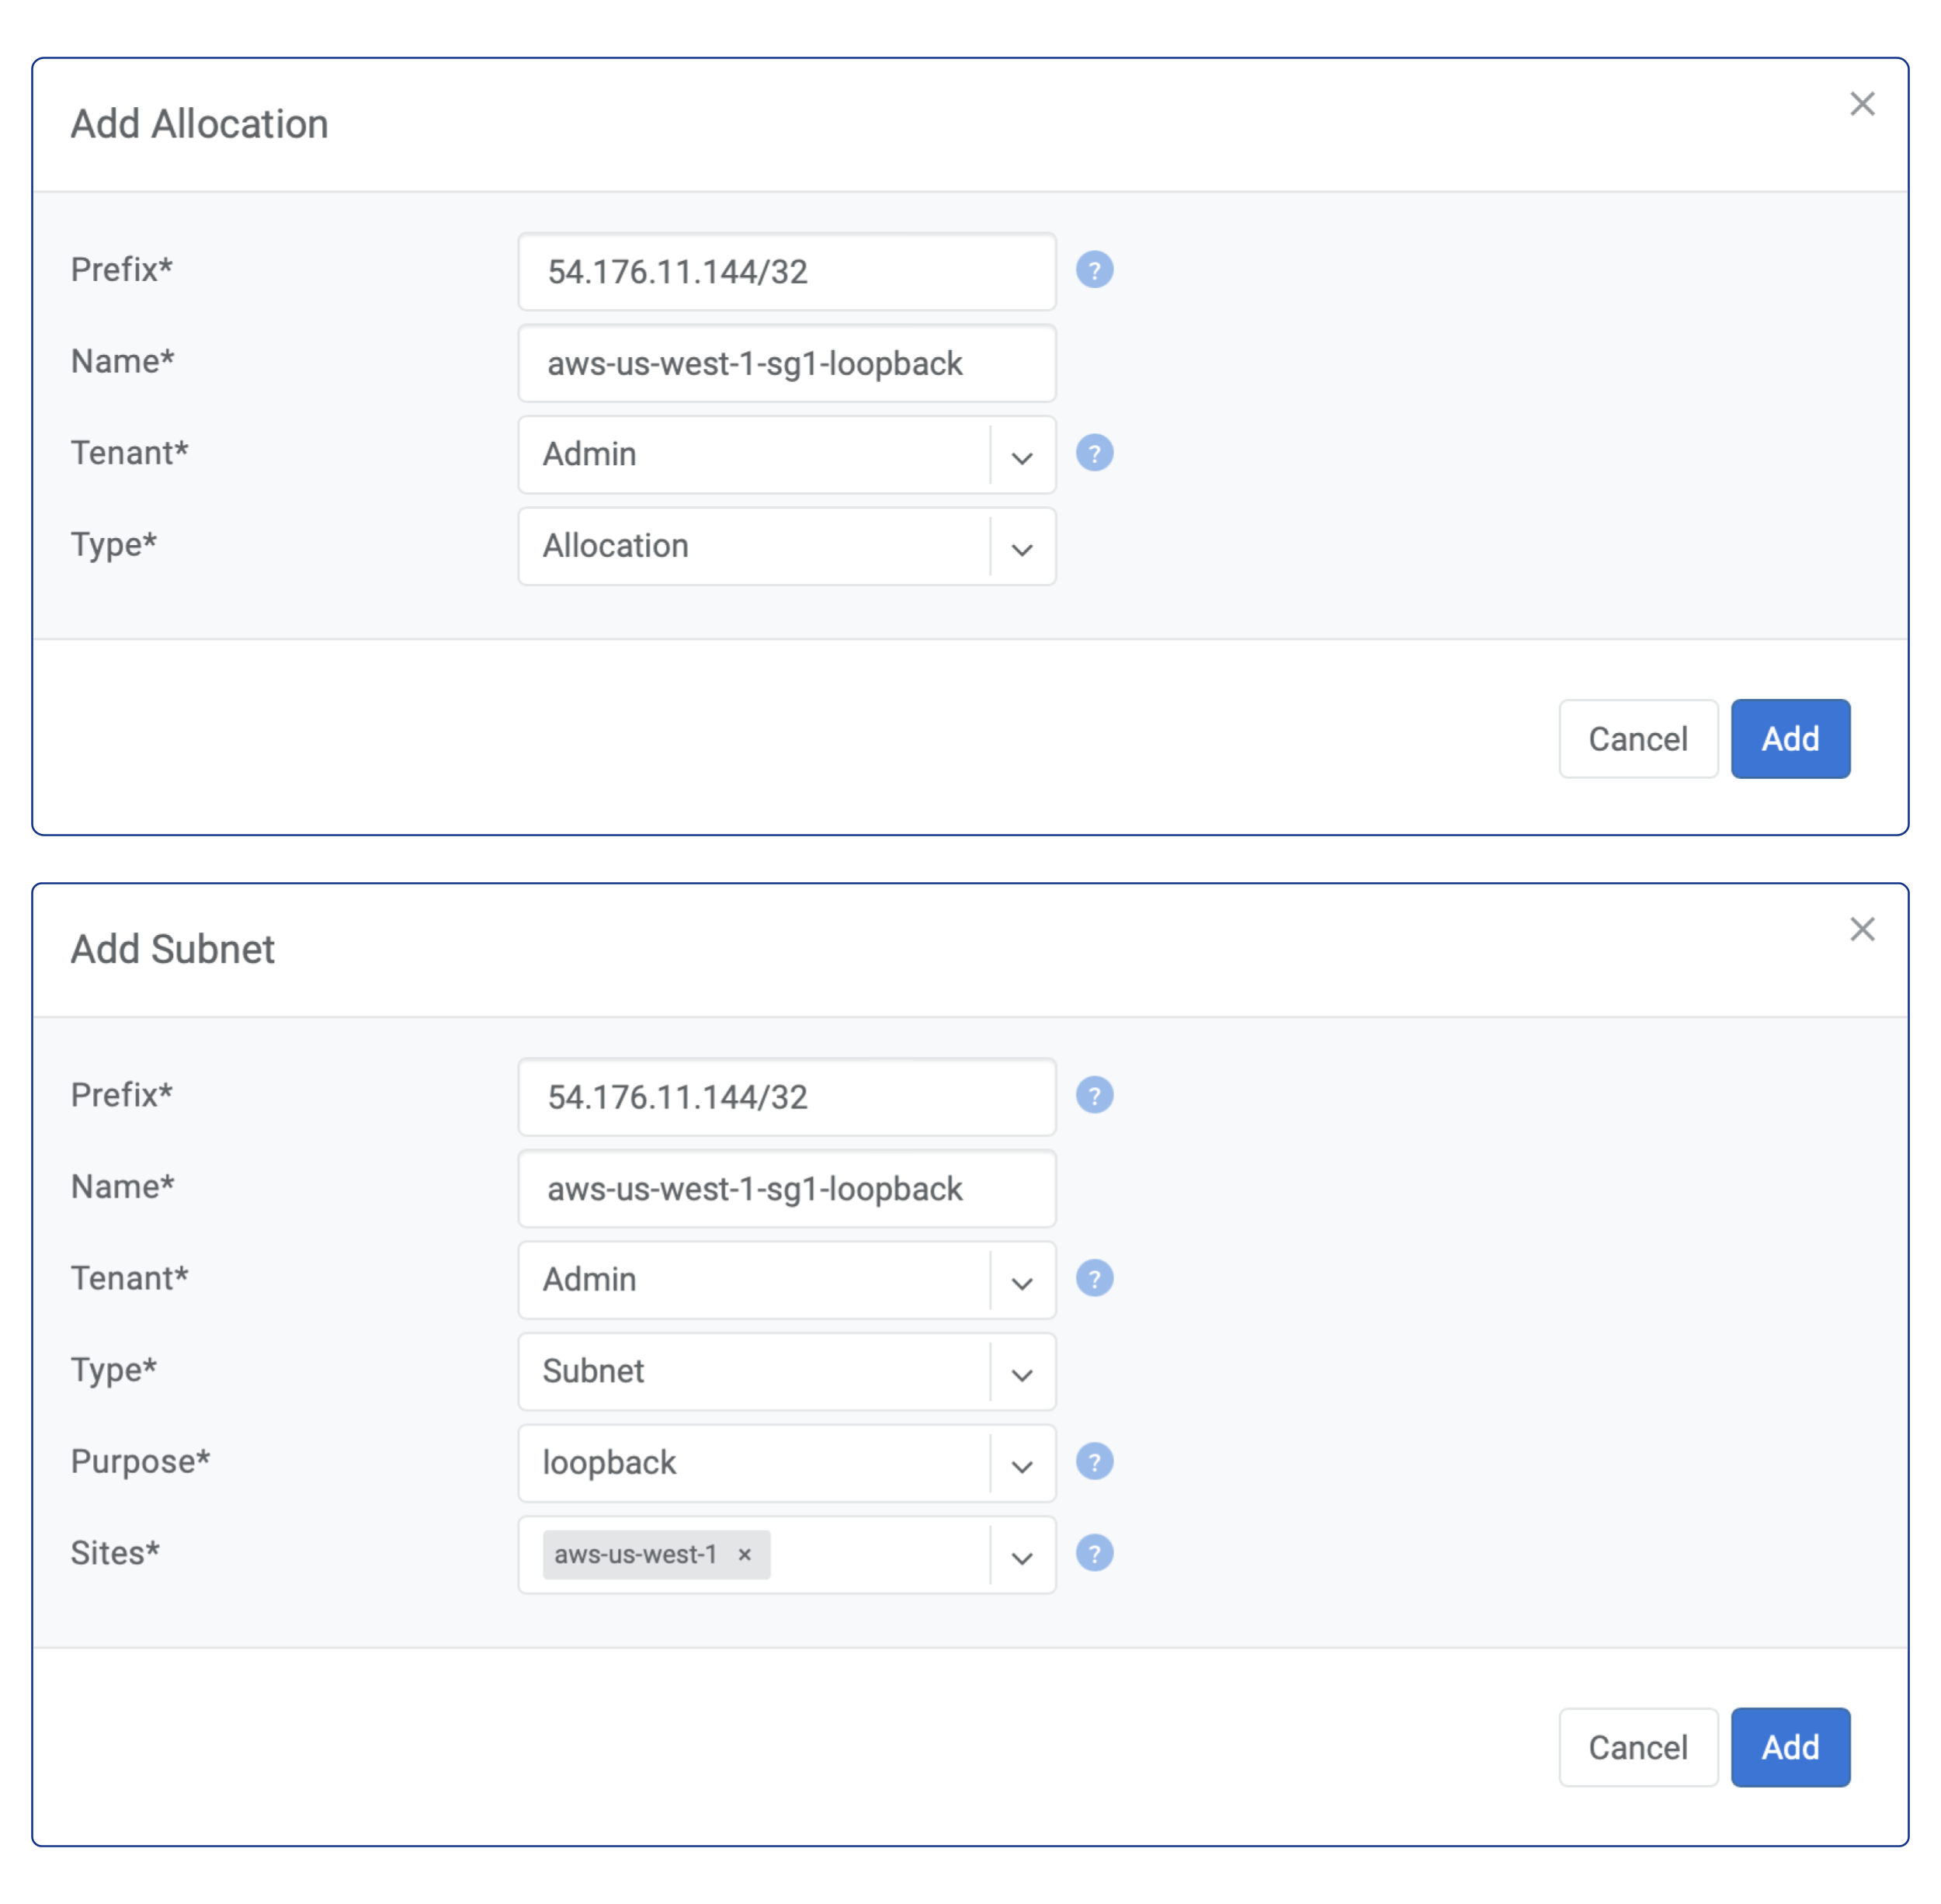Click the help icon beside Prefix in Add Allocation

[x=1096, y=270]
